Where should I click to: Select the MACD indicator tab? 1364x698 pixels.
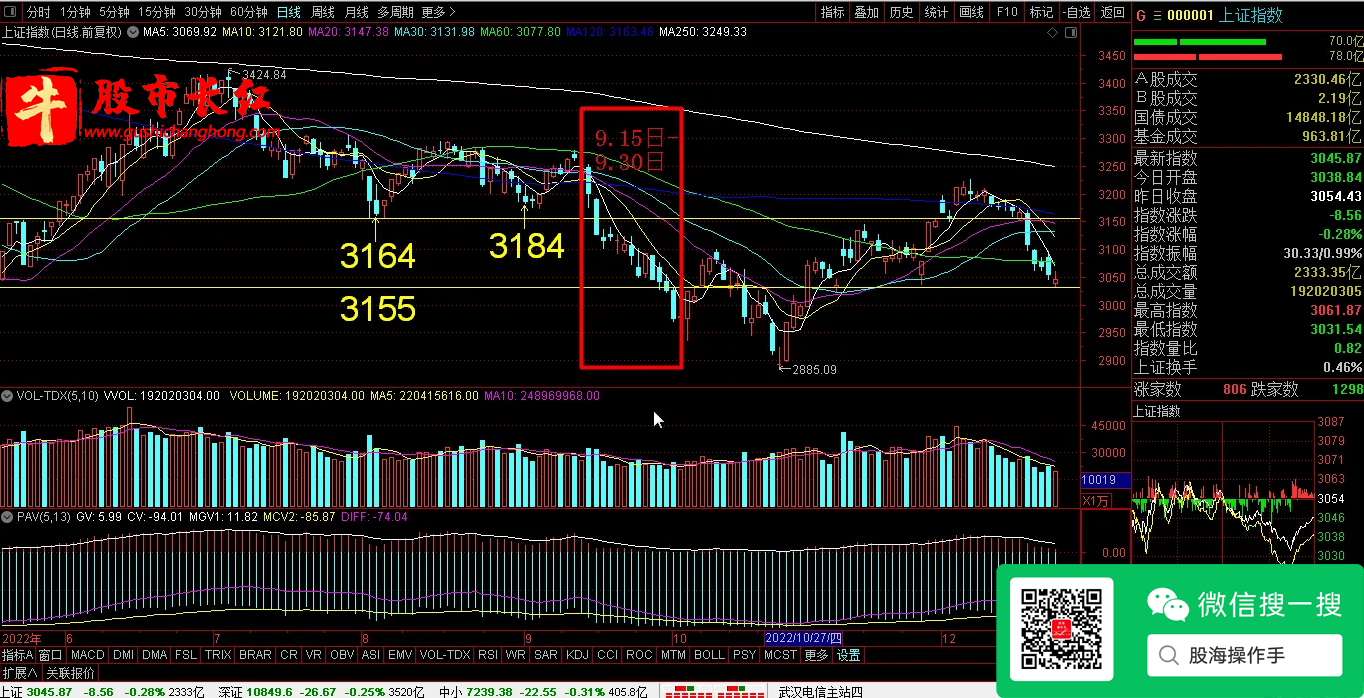point(87,655)
